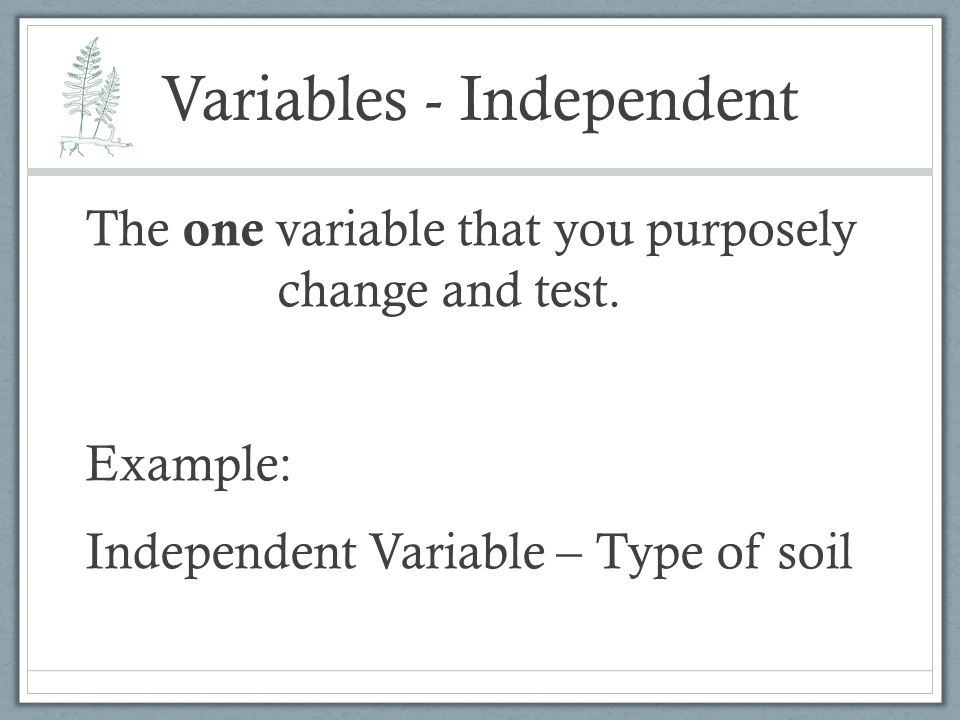Click the empty footer bar at slide bottom
960x720 pixels.
pos(480,682)
